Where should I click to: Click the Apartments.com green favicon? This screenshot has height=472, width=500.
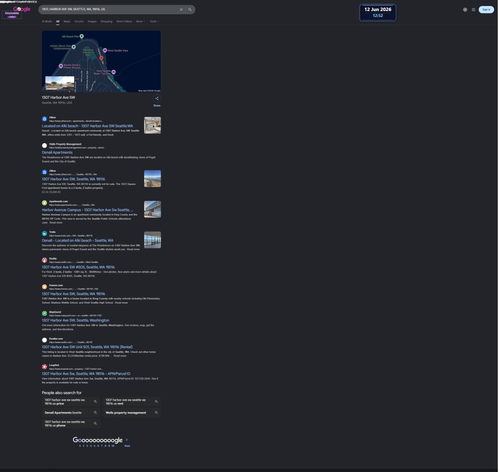44,203
